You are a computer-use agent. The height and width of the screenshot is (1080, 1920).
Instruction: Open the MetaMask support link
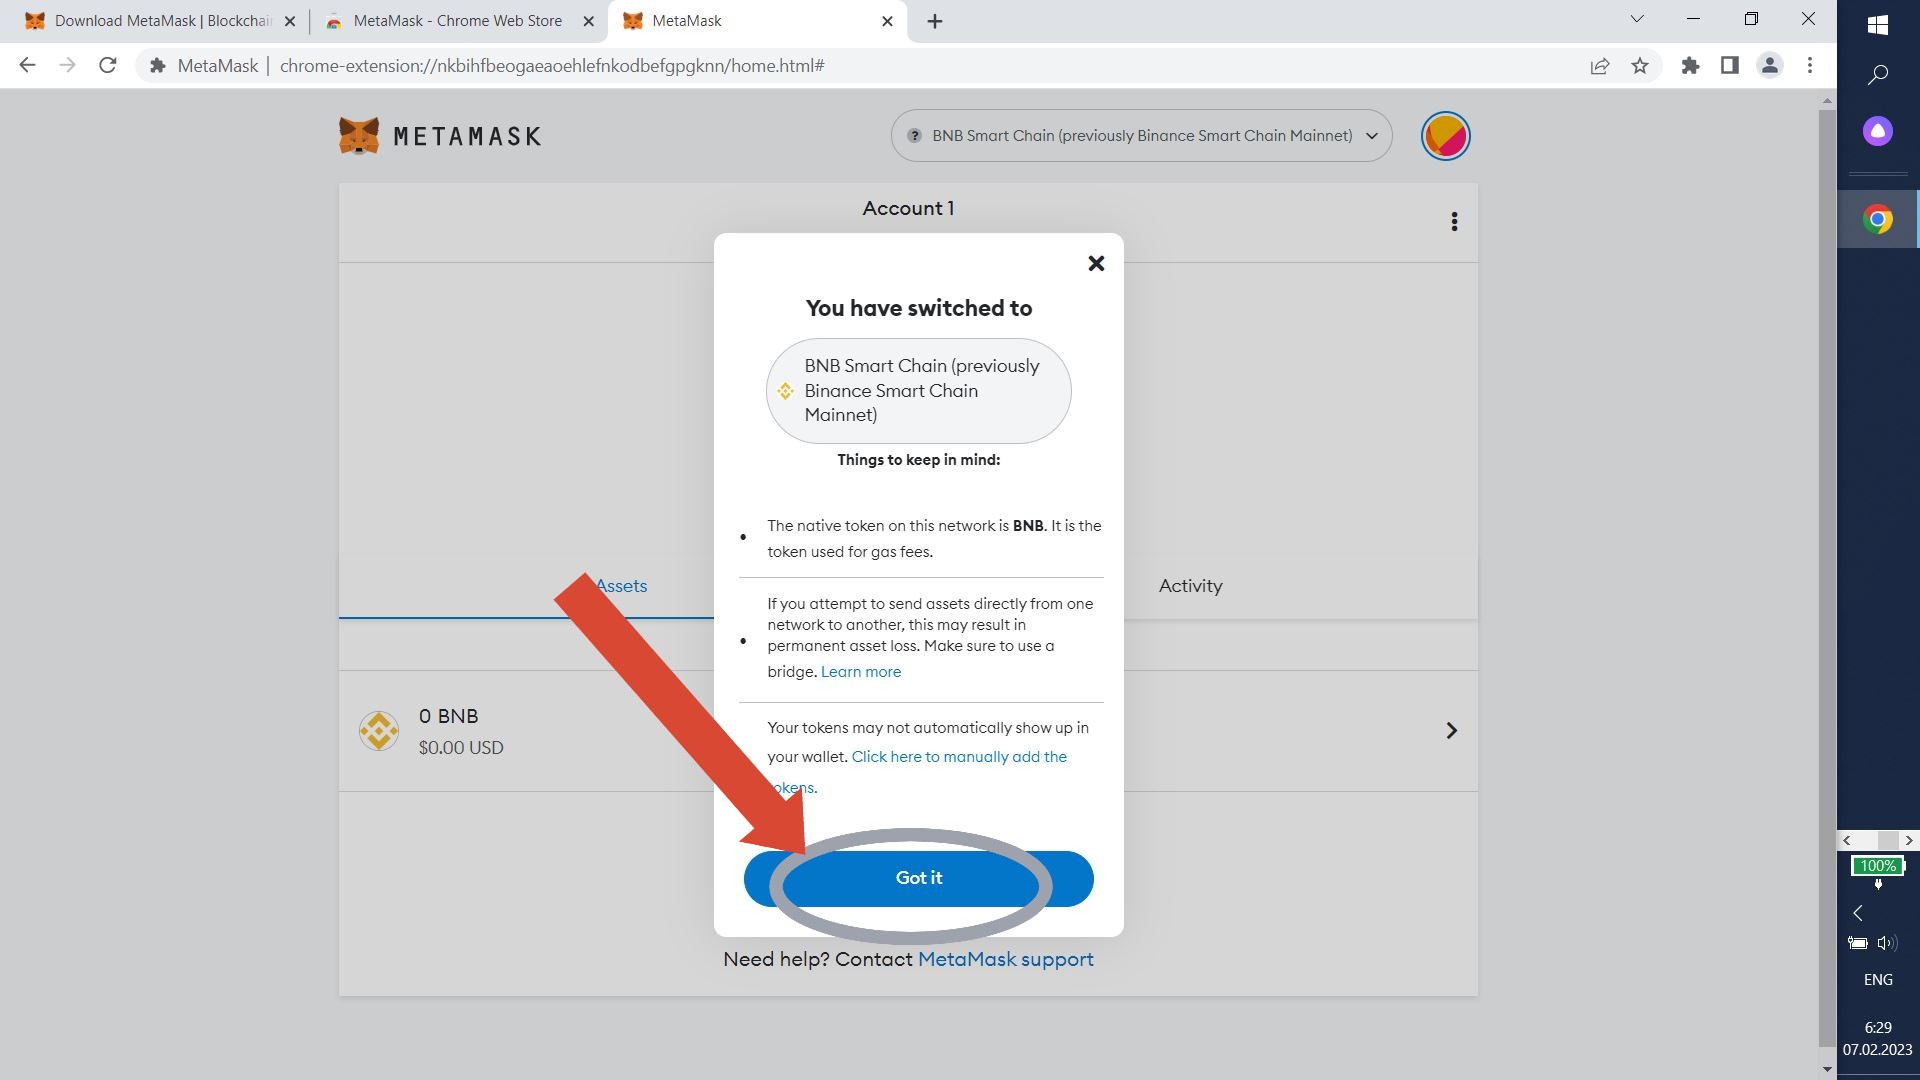point(1005,959)
